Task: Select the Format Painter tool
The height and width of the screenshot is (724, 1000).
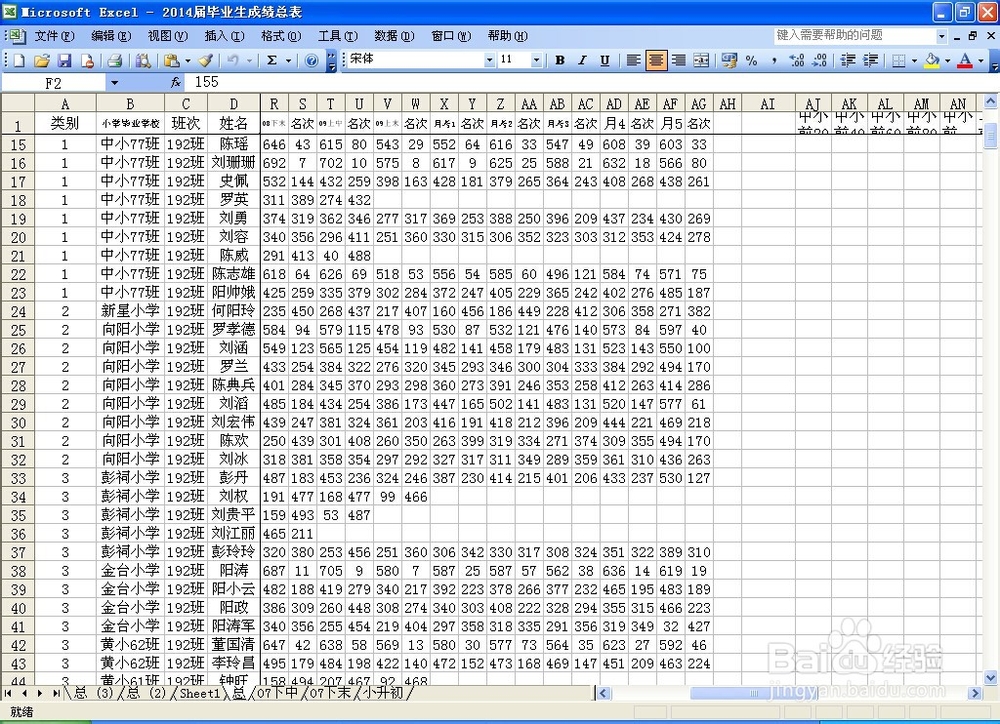Action: click(204, 60)
